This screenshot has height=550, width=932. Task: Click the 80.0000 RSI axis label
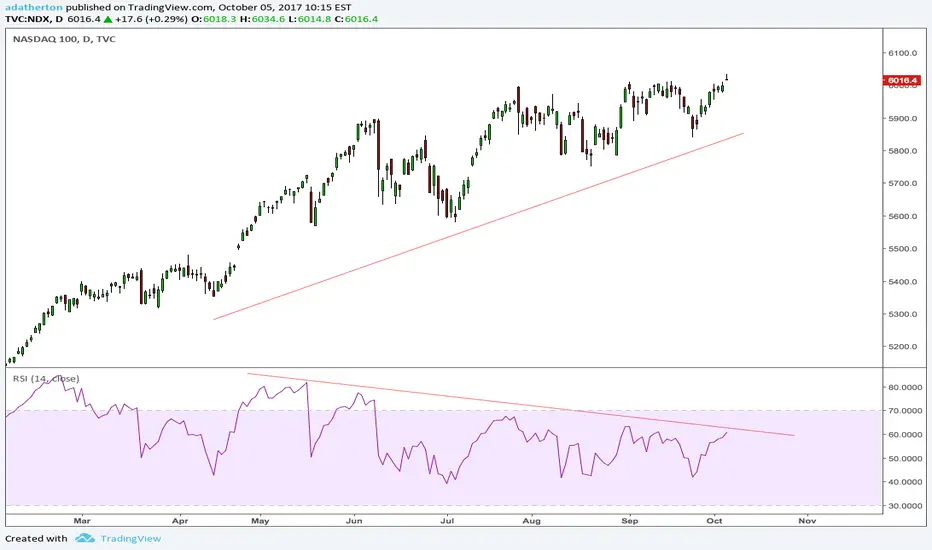906,387
